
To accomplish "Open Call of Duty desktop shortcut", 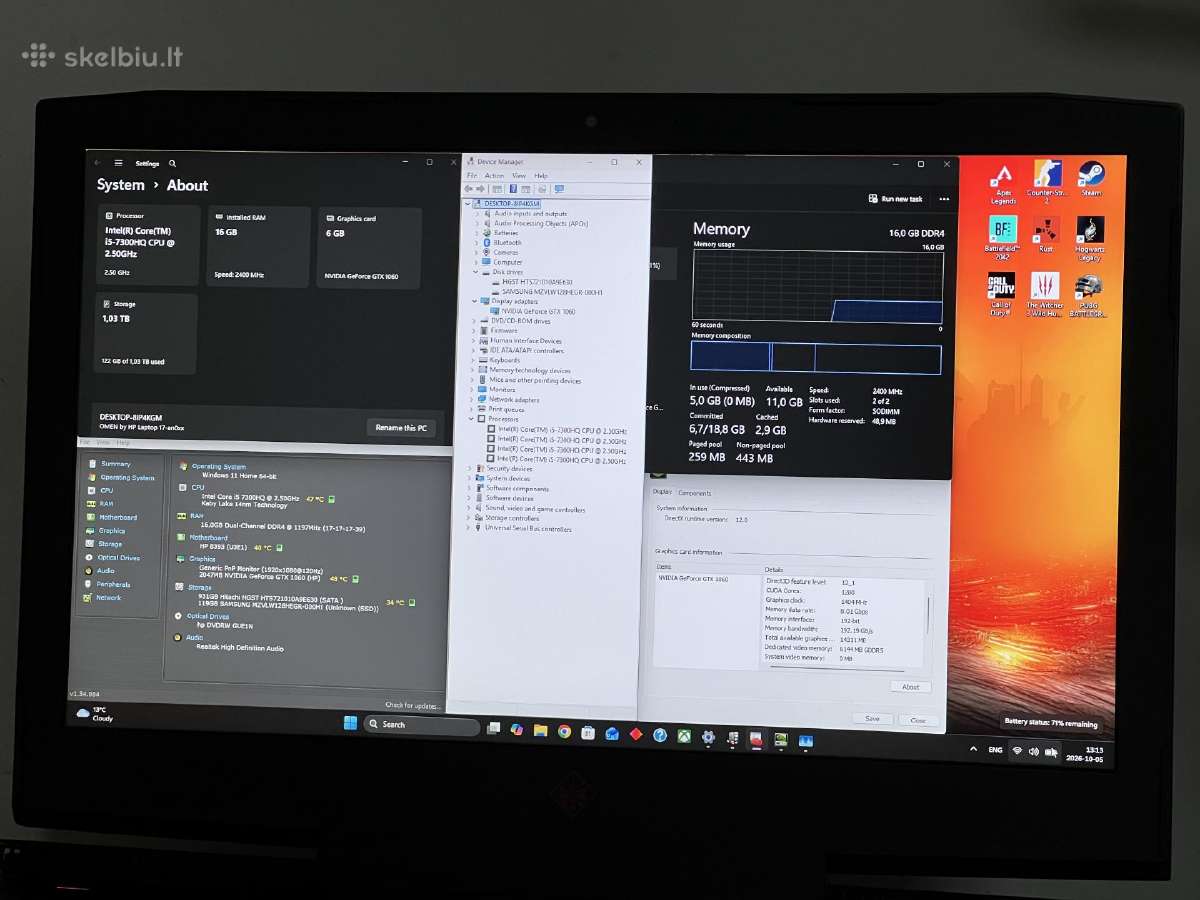I will click(1002, 294).
